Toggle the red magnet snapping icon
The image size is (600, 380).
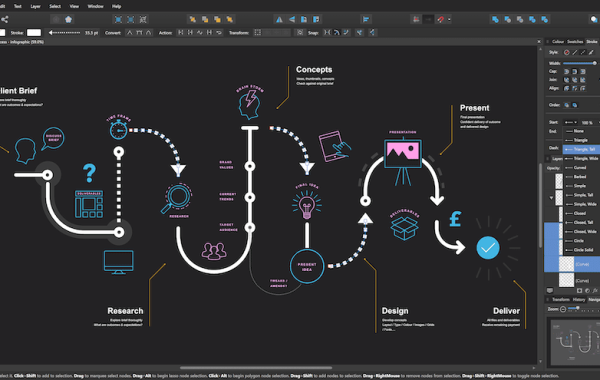[441, 19]
